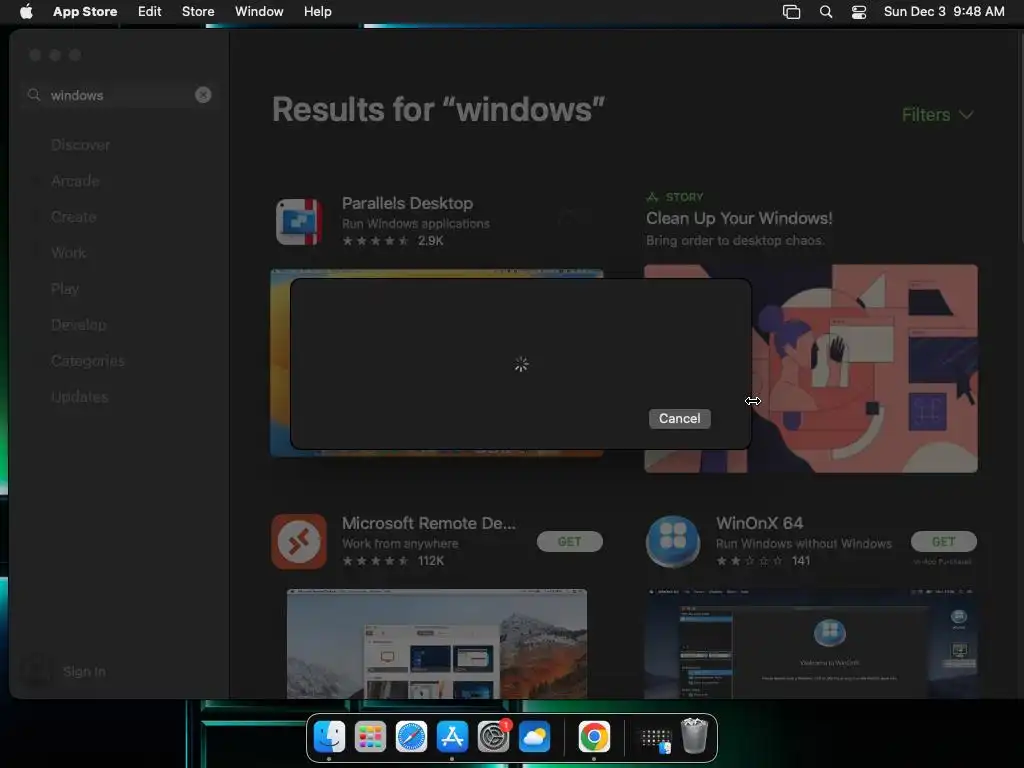Click the Stage Manager icon in menu bar
This screenshot has height=768, width=1024.
click(792, 12)
